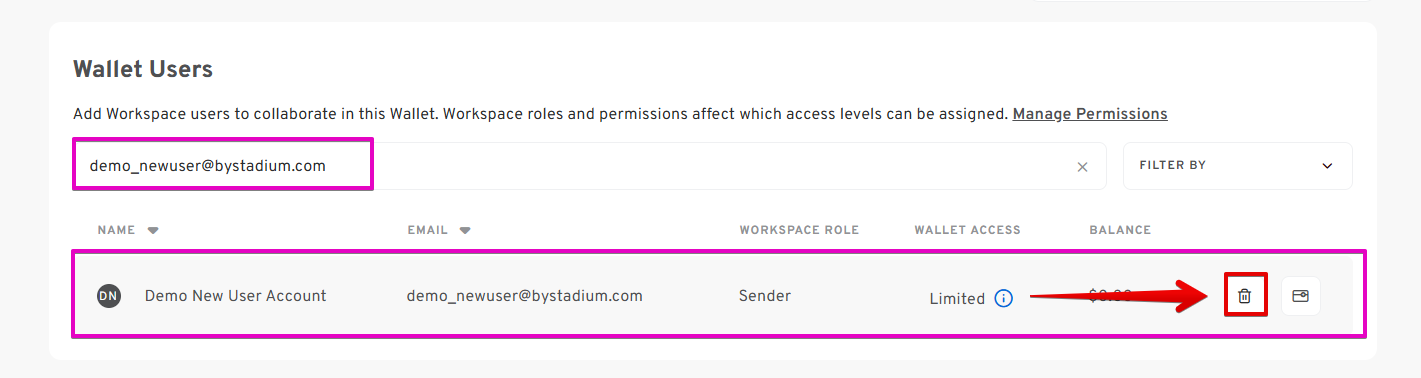This screenshot has width=1421, height=378.
Task: Expand the FILTER BY chevron
Action: (1327, 166)
